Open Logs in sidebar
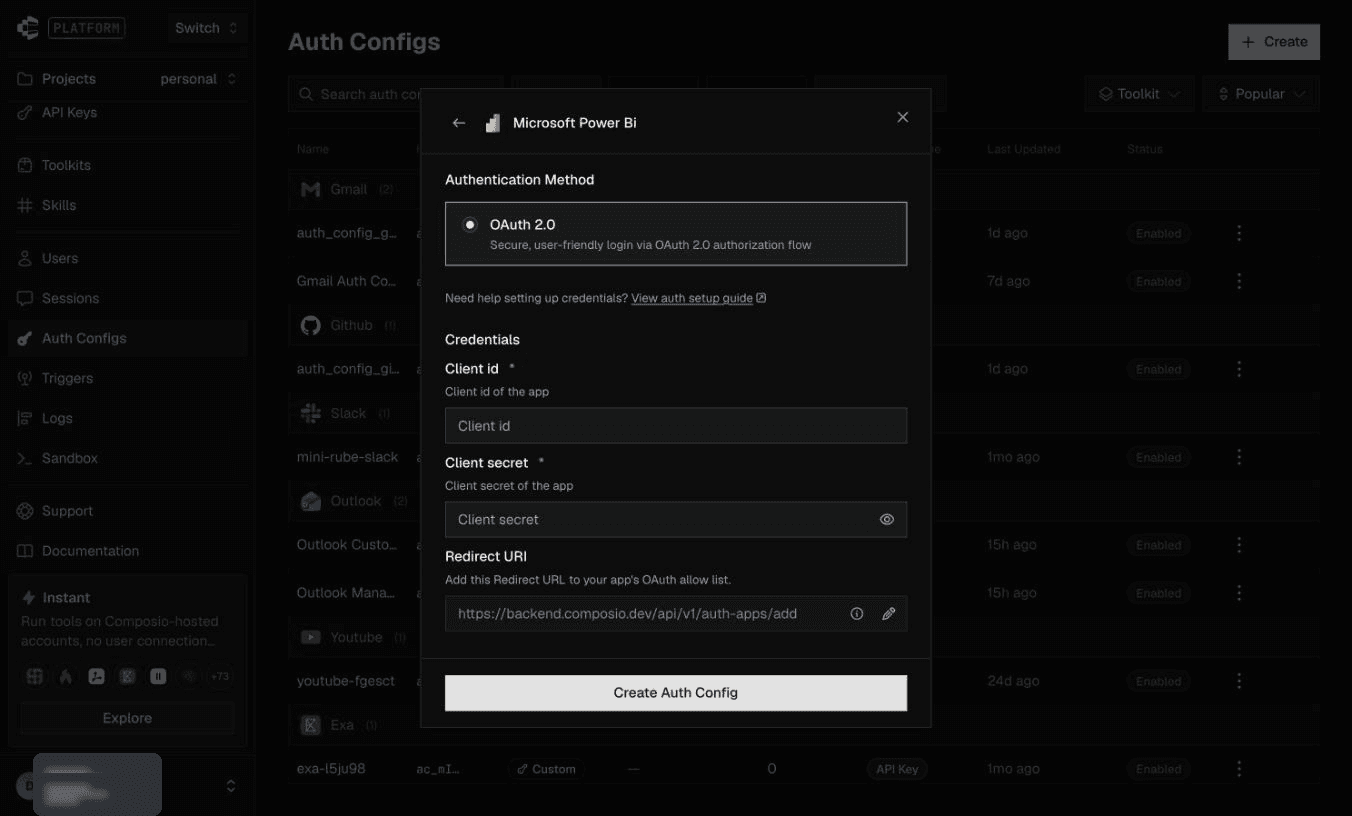 pyautogui.click(x=126, y=418)
